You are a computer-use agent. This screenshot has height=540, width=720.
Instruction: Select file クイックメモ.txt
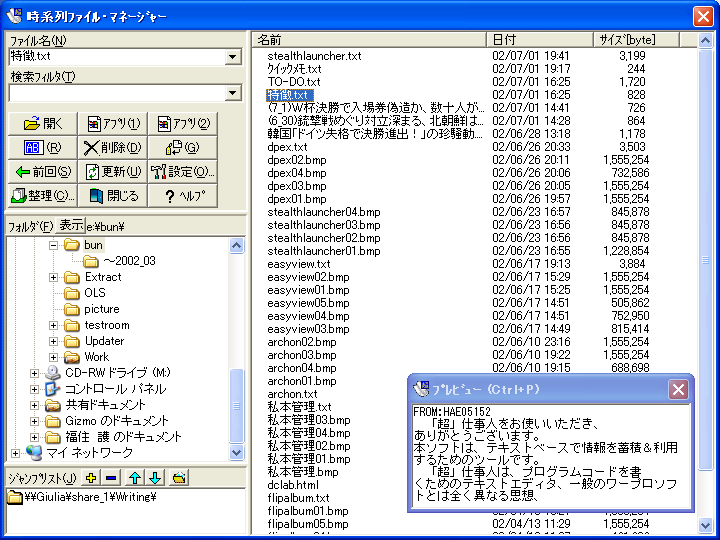tap(294, 69)
